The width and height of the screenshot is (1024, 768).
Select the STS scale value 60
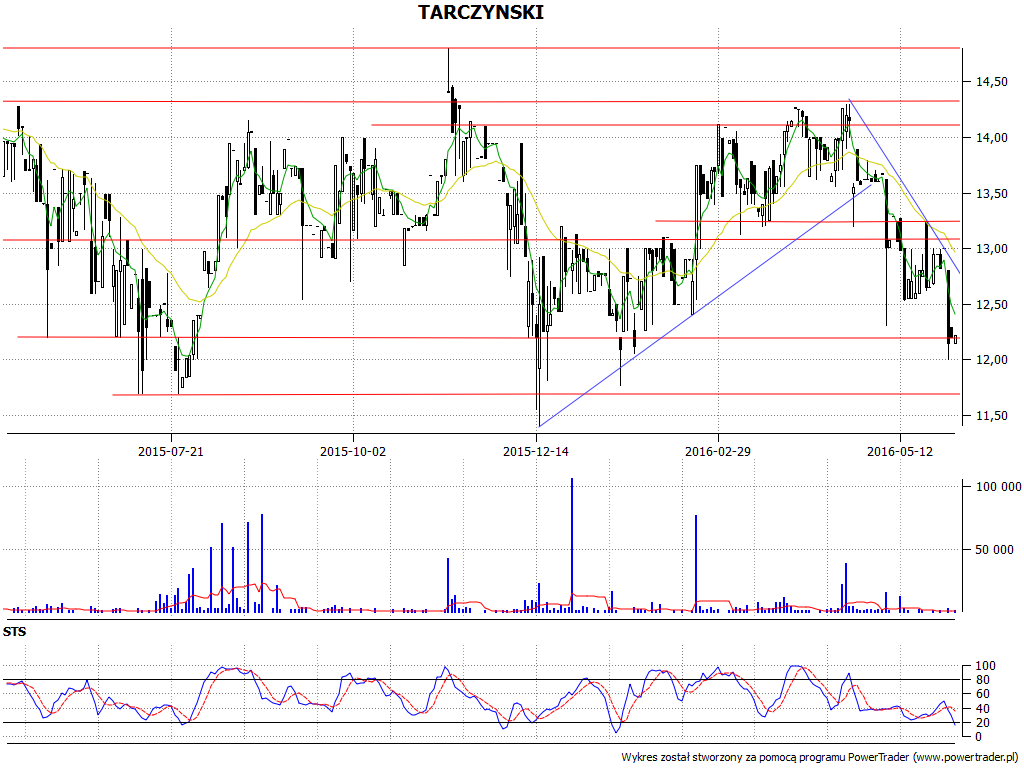[982, 694]
